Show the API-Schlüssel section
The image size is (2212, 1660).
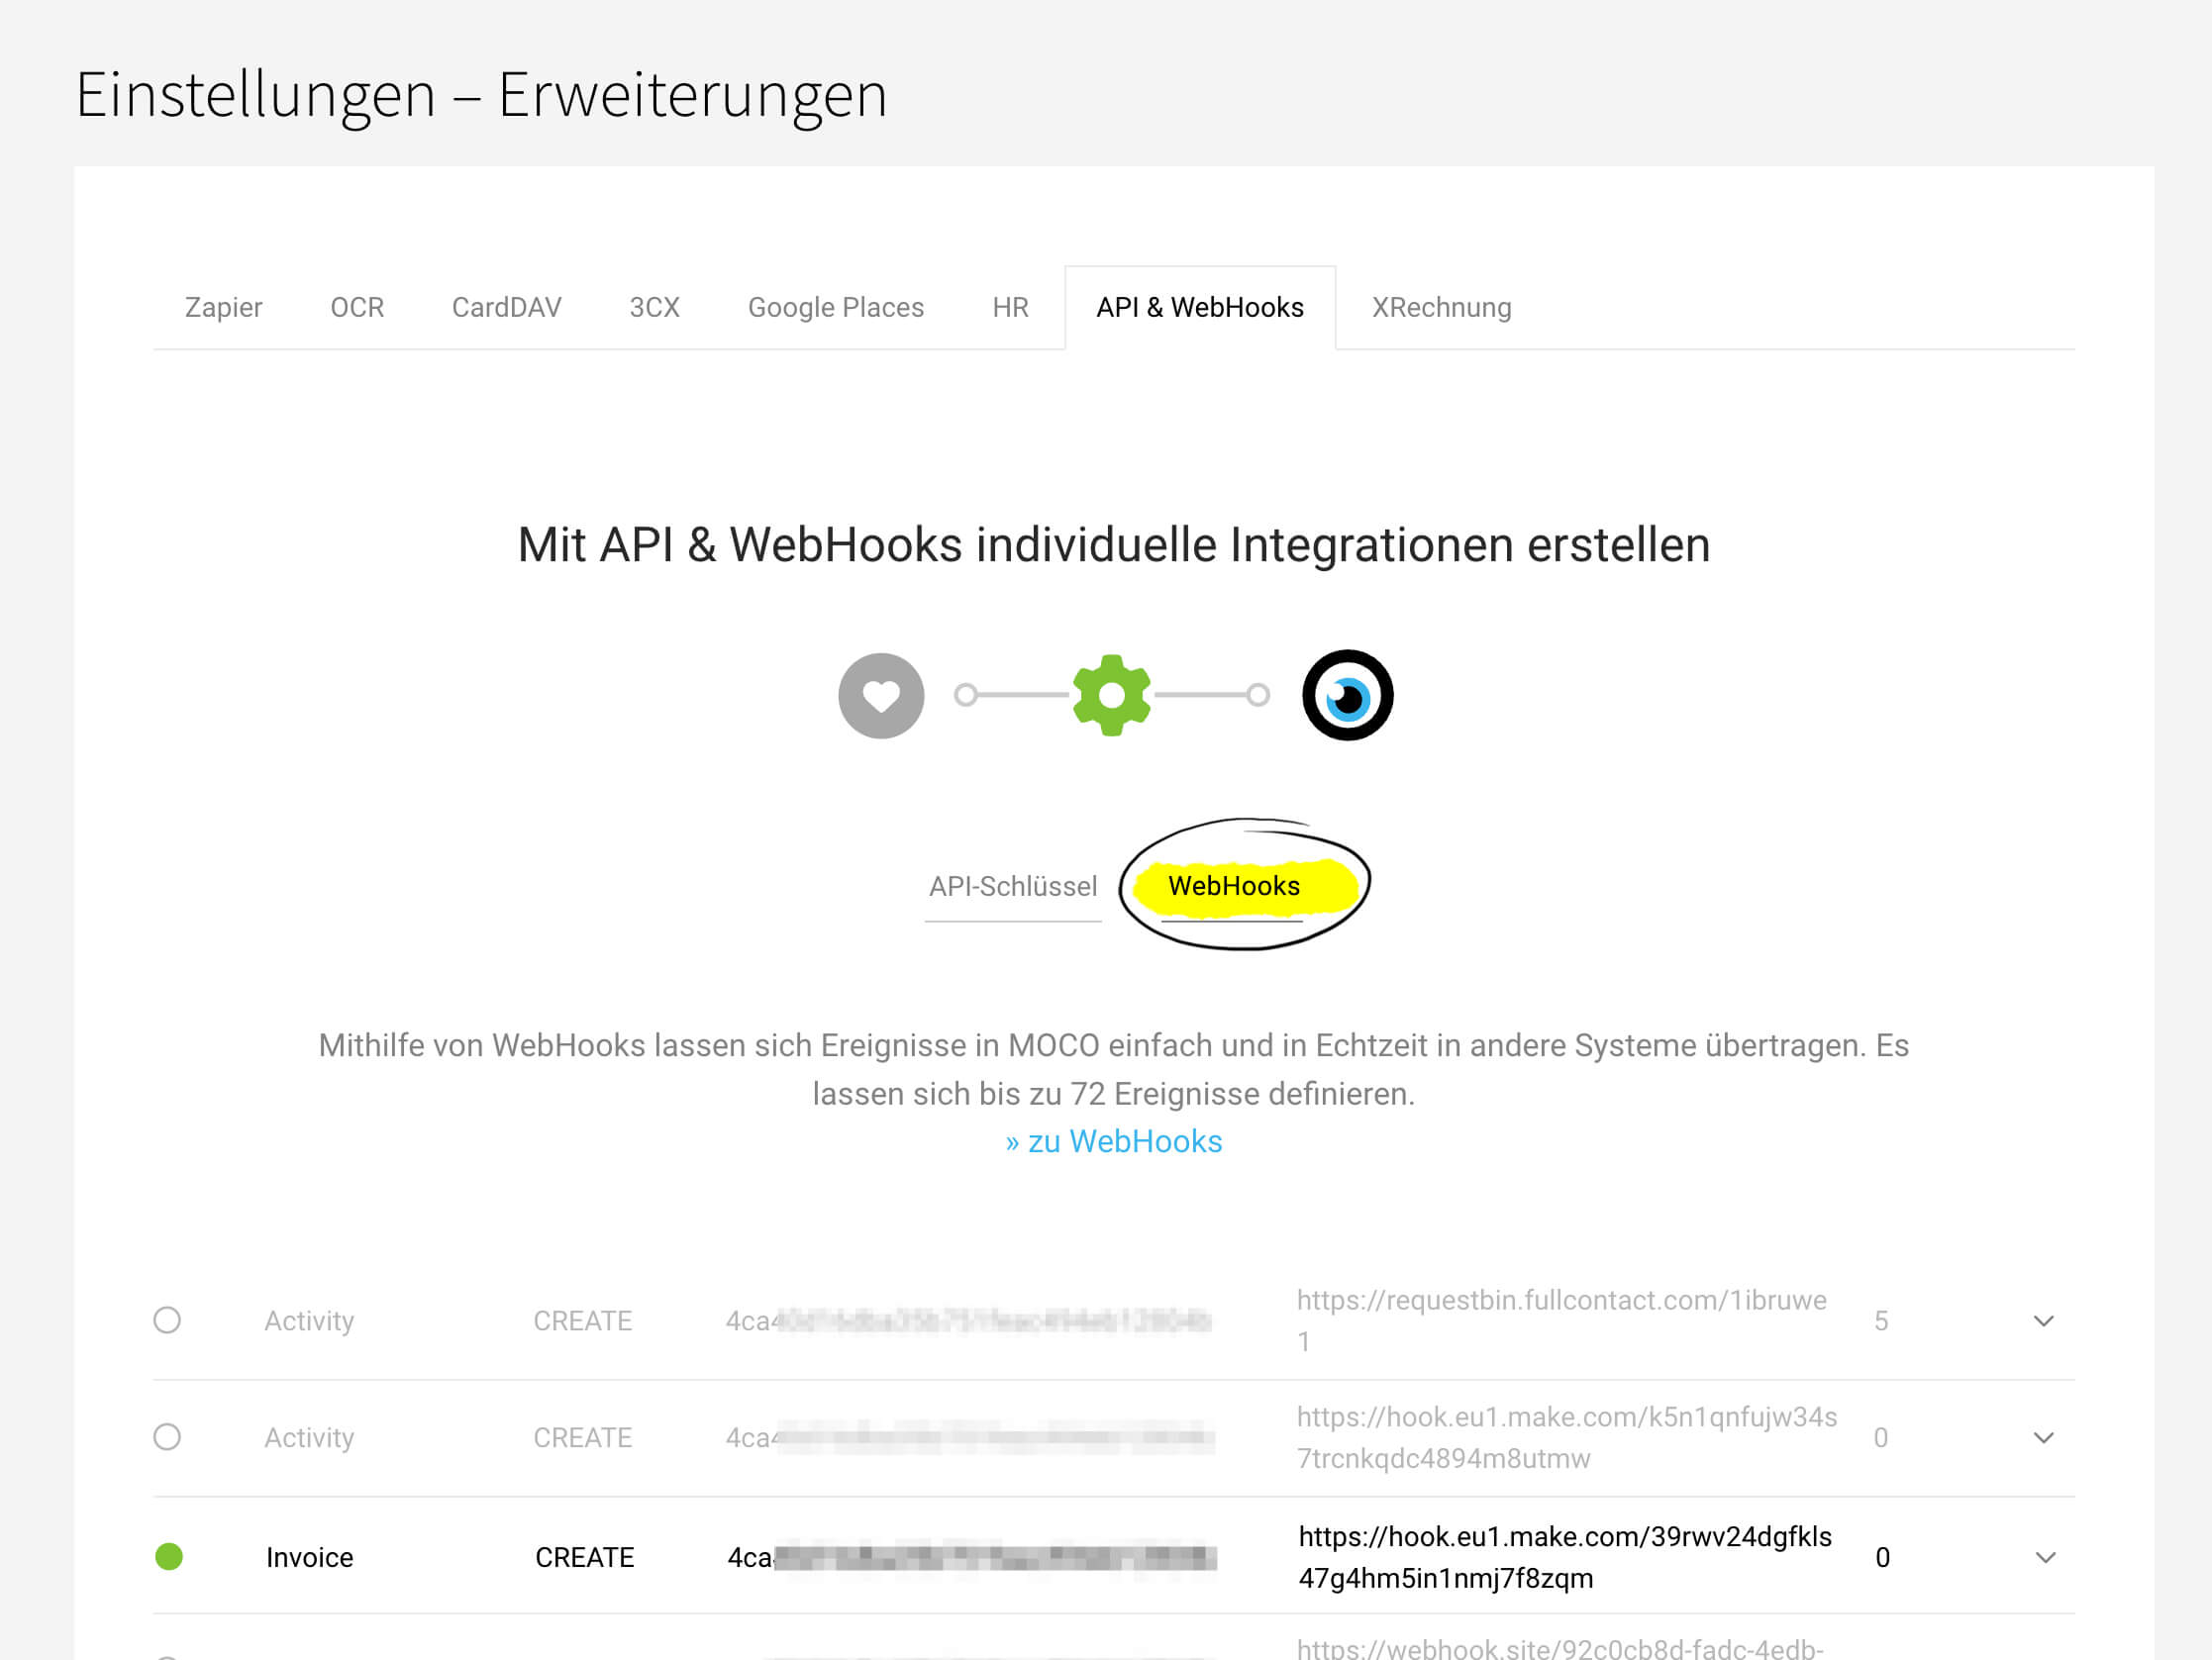(x=1012, y=886)
